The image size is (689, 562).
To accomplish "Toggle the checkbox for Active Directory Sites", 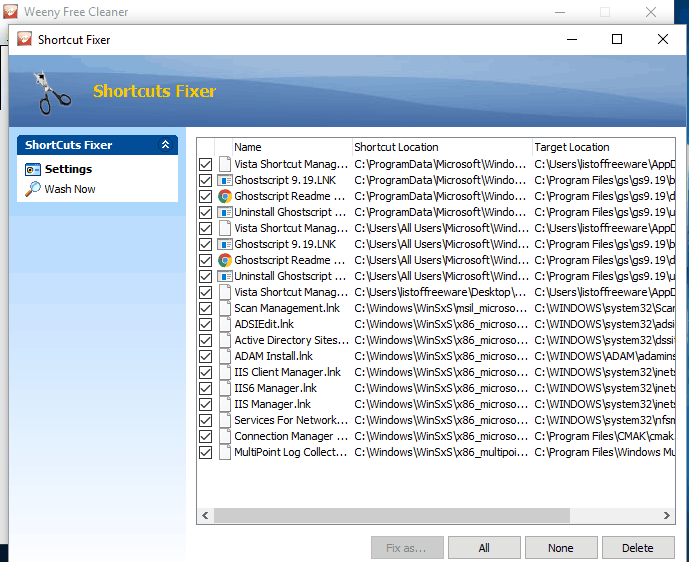I will pos(205,341).
